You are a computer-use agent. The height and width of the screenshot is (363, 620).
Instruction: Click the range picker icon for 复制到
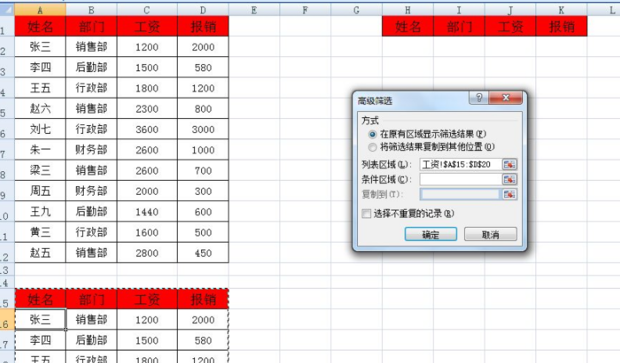(509, 194)
